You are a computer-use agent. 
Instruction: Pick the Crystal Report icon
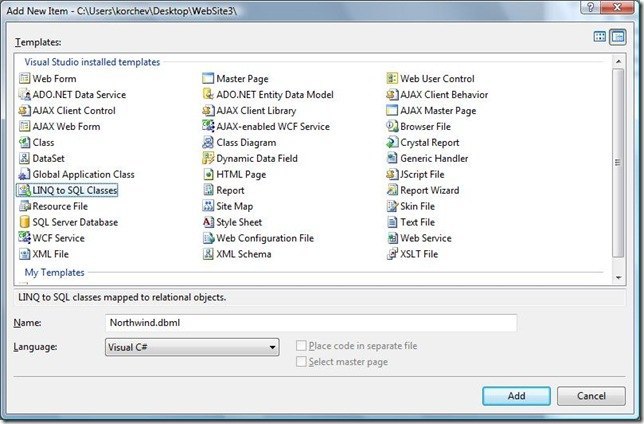[392, 142]
